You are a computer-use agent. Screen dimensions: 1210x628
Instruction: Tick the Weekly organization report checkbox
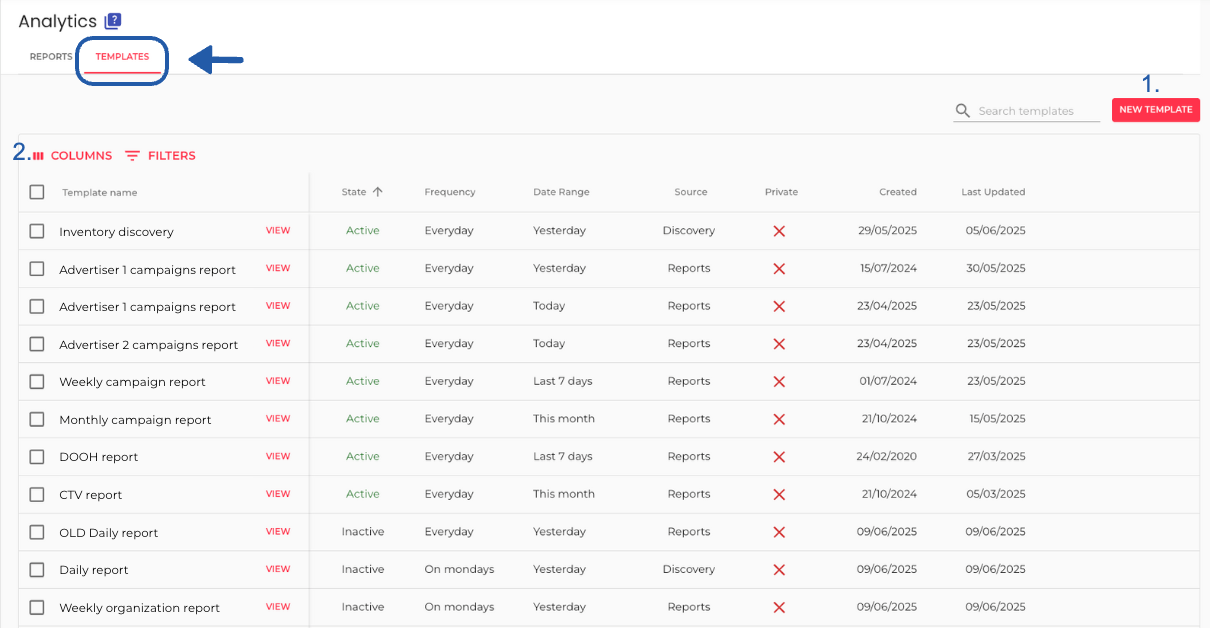pos(37,607)
